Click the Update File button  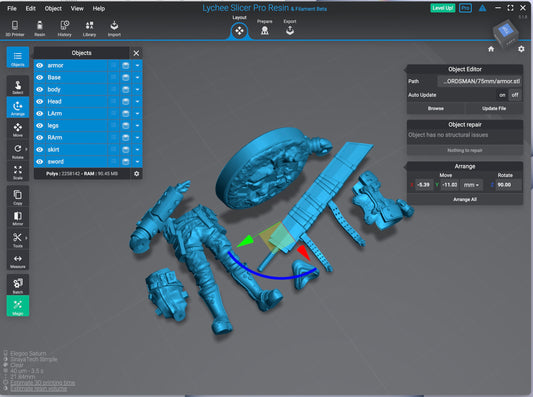tap(494, 108)
